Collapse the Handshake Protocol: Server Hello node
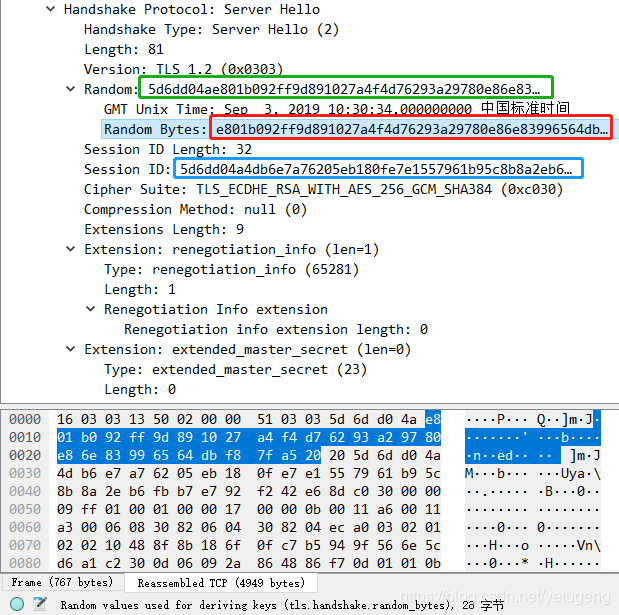This screenshot has width=619, height=615. pyautogui.click(x=51, y=9)
